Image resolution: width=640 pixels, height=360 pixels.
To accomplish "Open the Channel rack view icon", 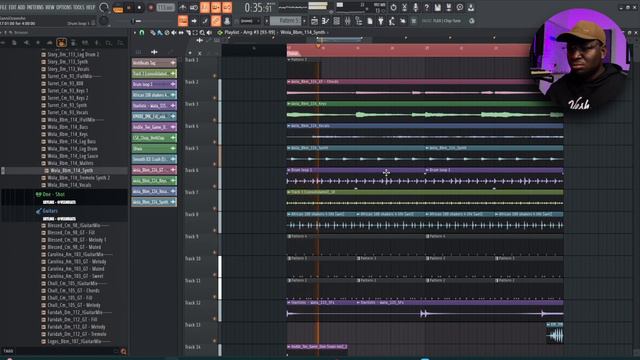I will click(337, 21).
